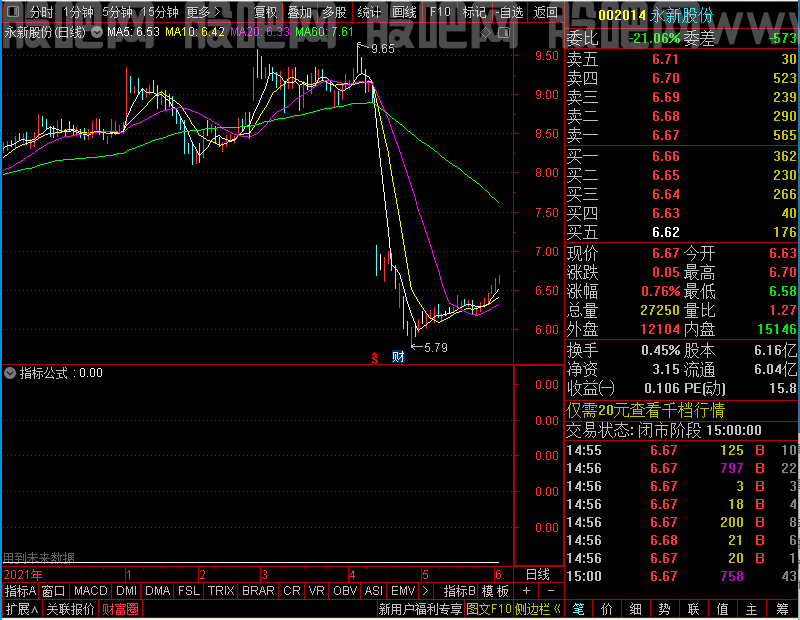Select the ASI indicator

(x=374, y=591)
